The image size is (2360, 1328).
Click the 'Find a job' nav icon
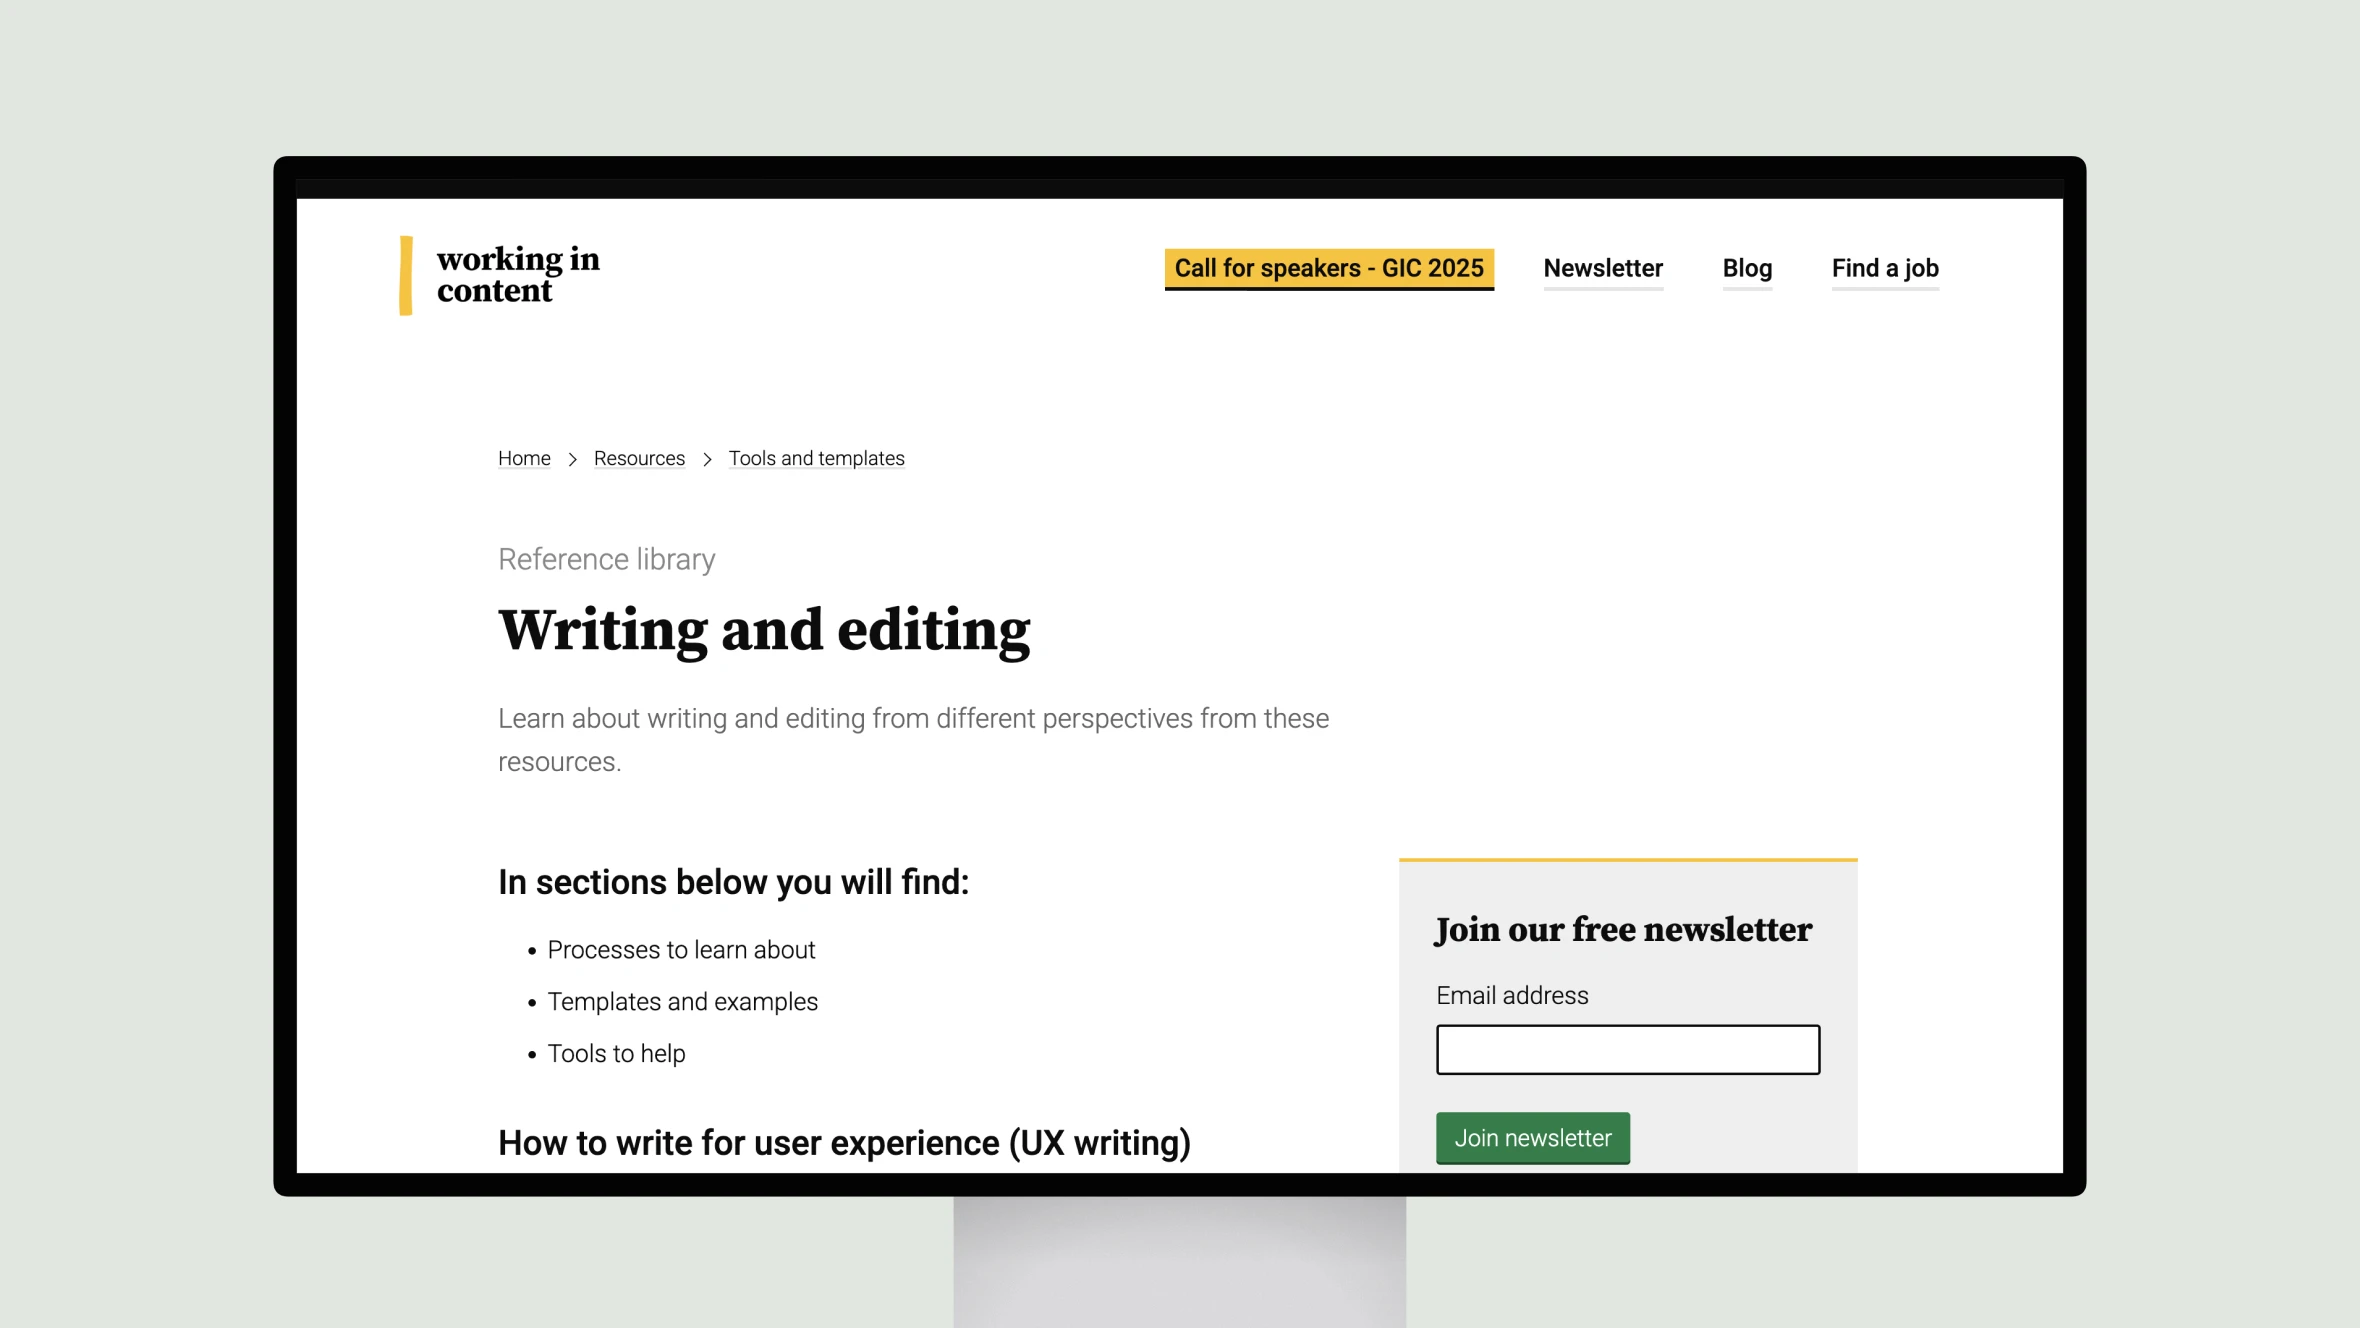pyautogui.click(x=1885, y=269)
